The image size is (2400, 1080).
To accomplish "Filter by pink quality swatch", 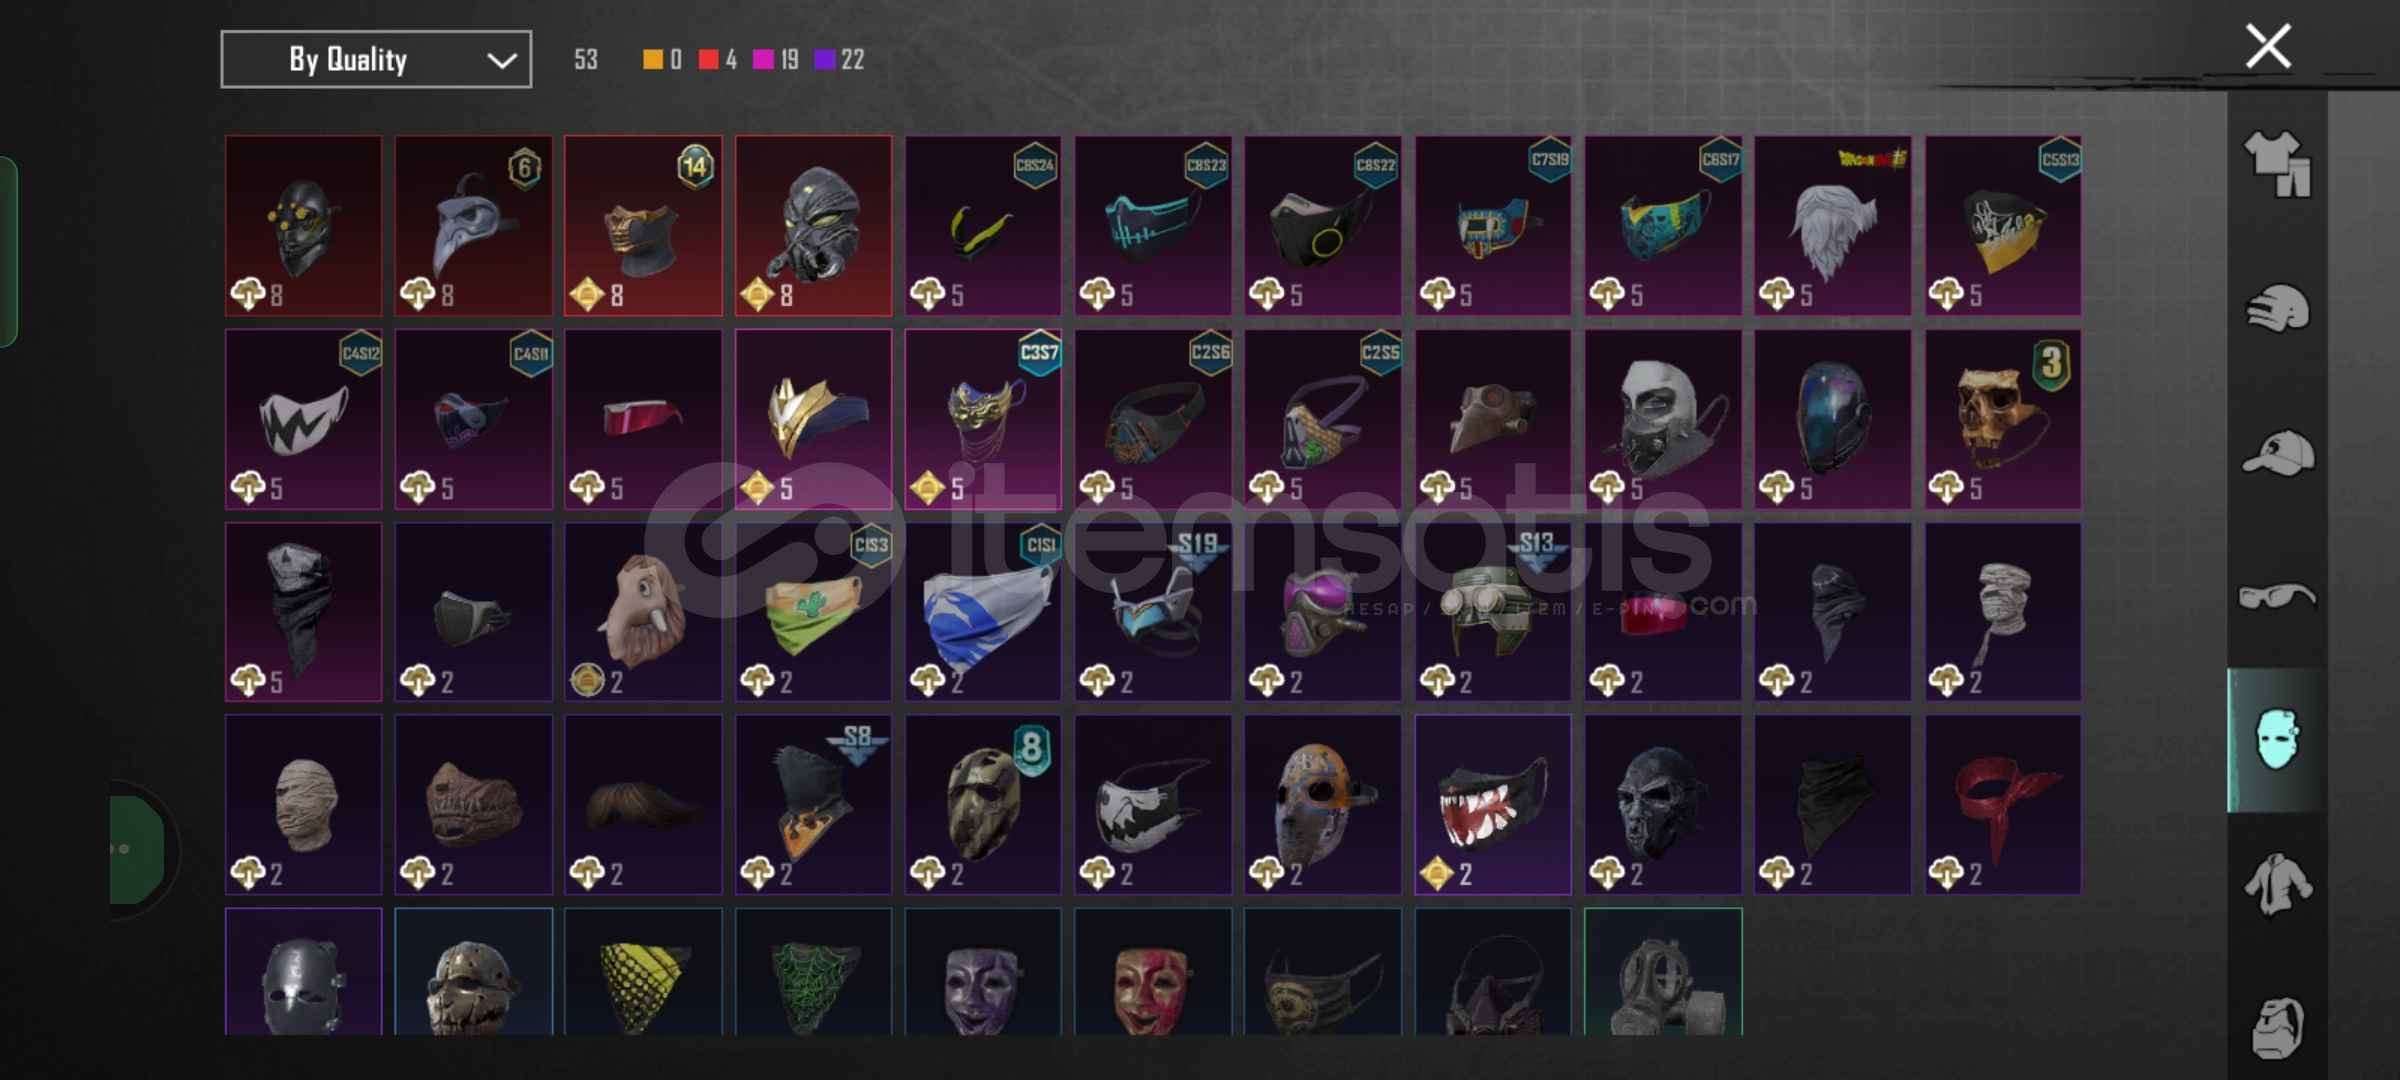I will click(x=763, y=60).
